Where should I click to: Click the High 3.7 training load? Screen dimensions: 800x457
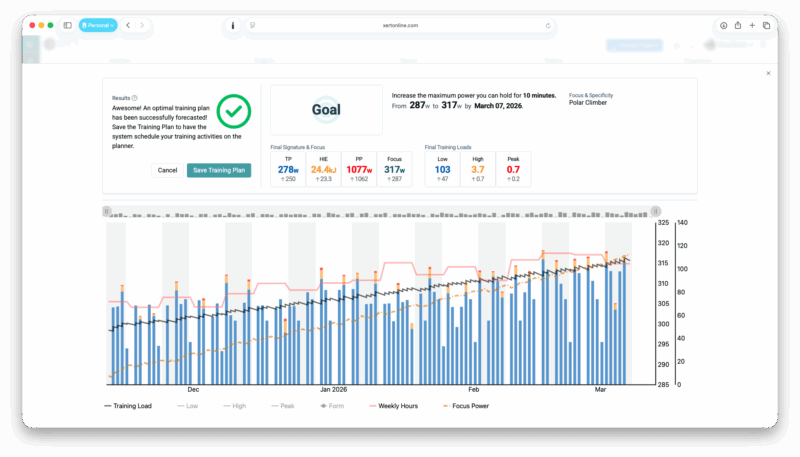478,170
